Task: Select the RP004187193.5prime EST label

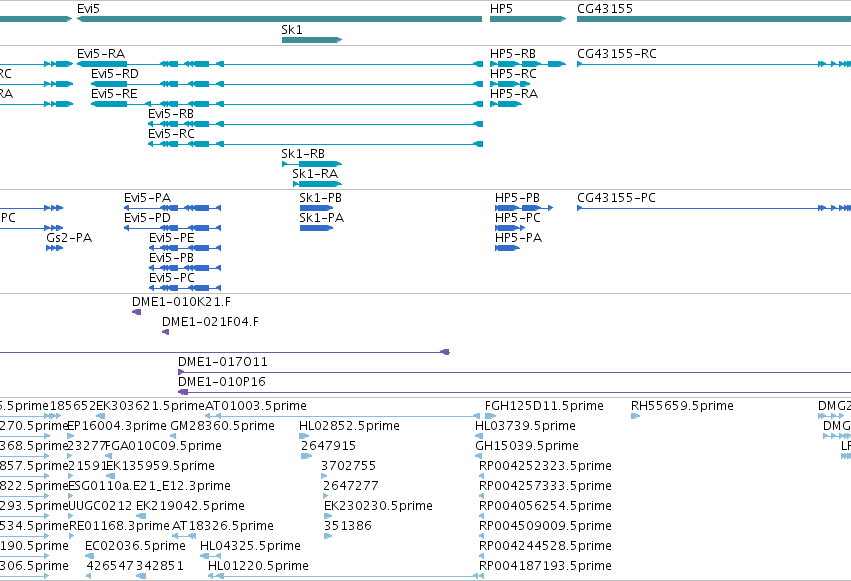Action: click(x=545, y=566)
